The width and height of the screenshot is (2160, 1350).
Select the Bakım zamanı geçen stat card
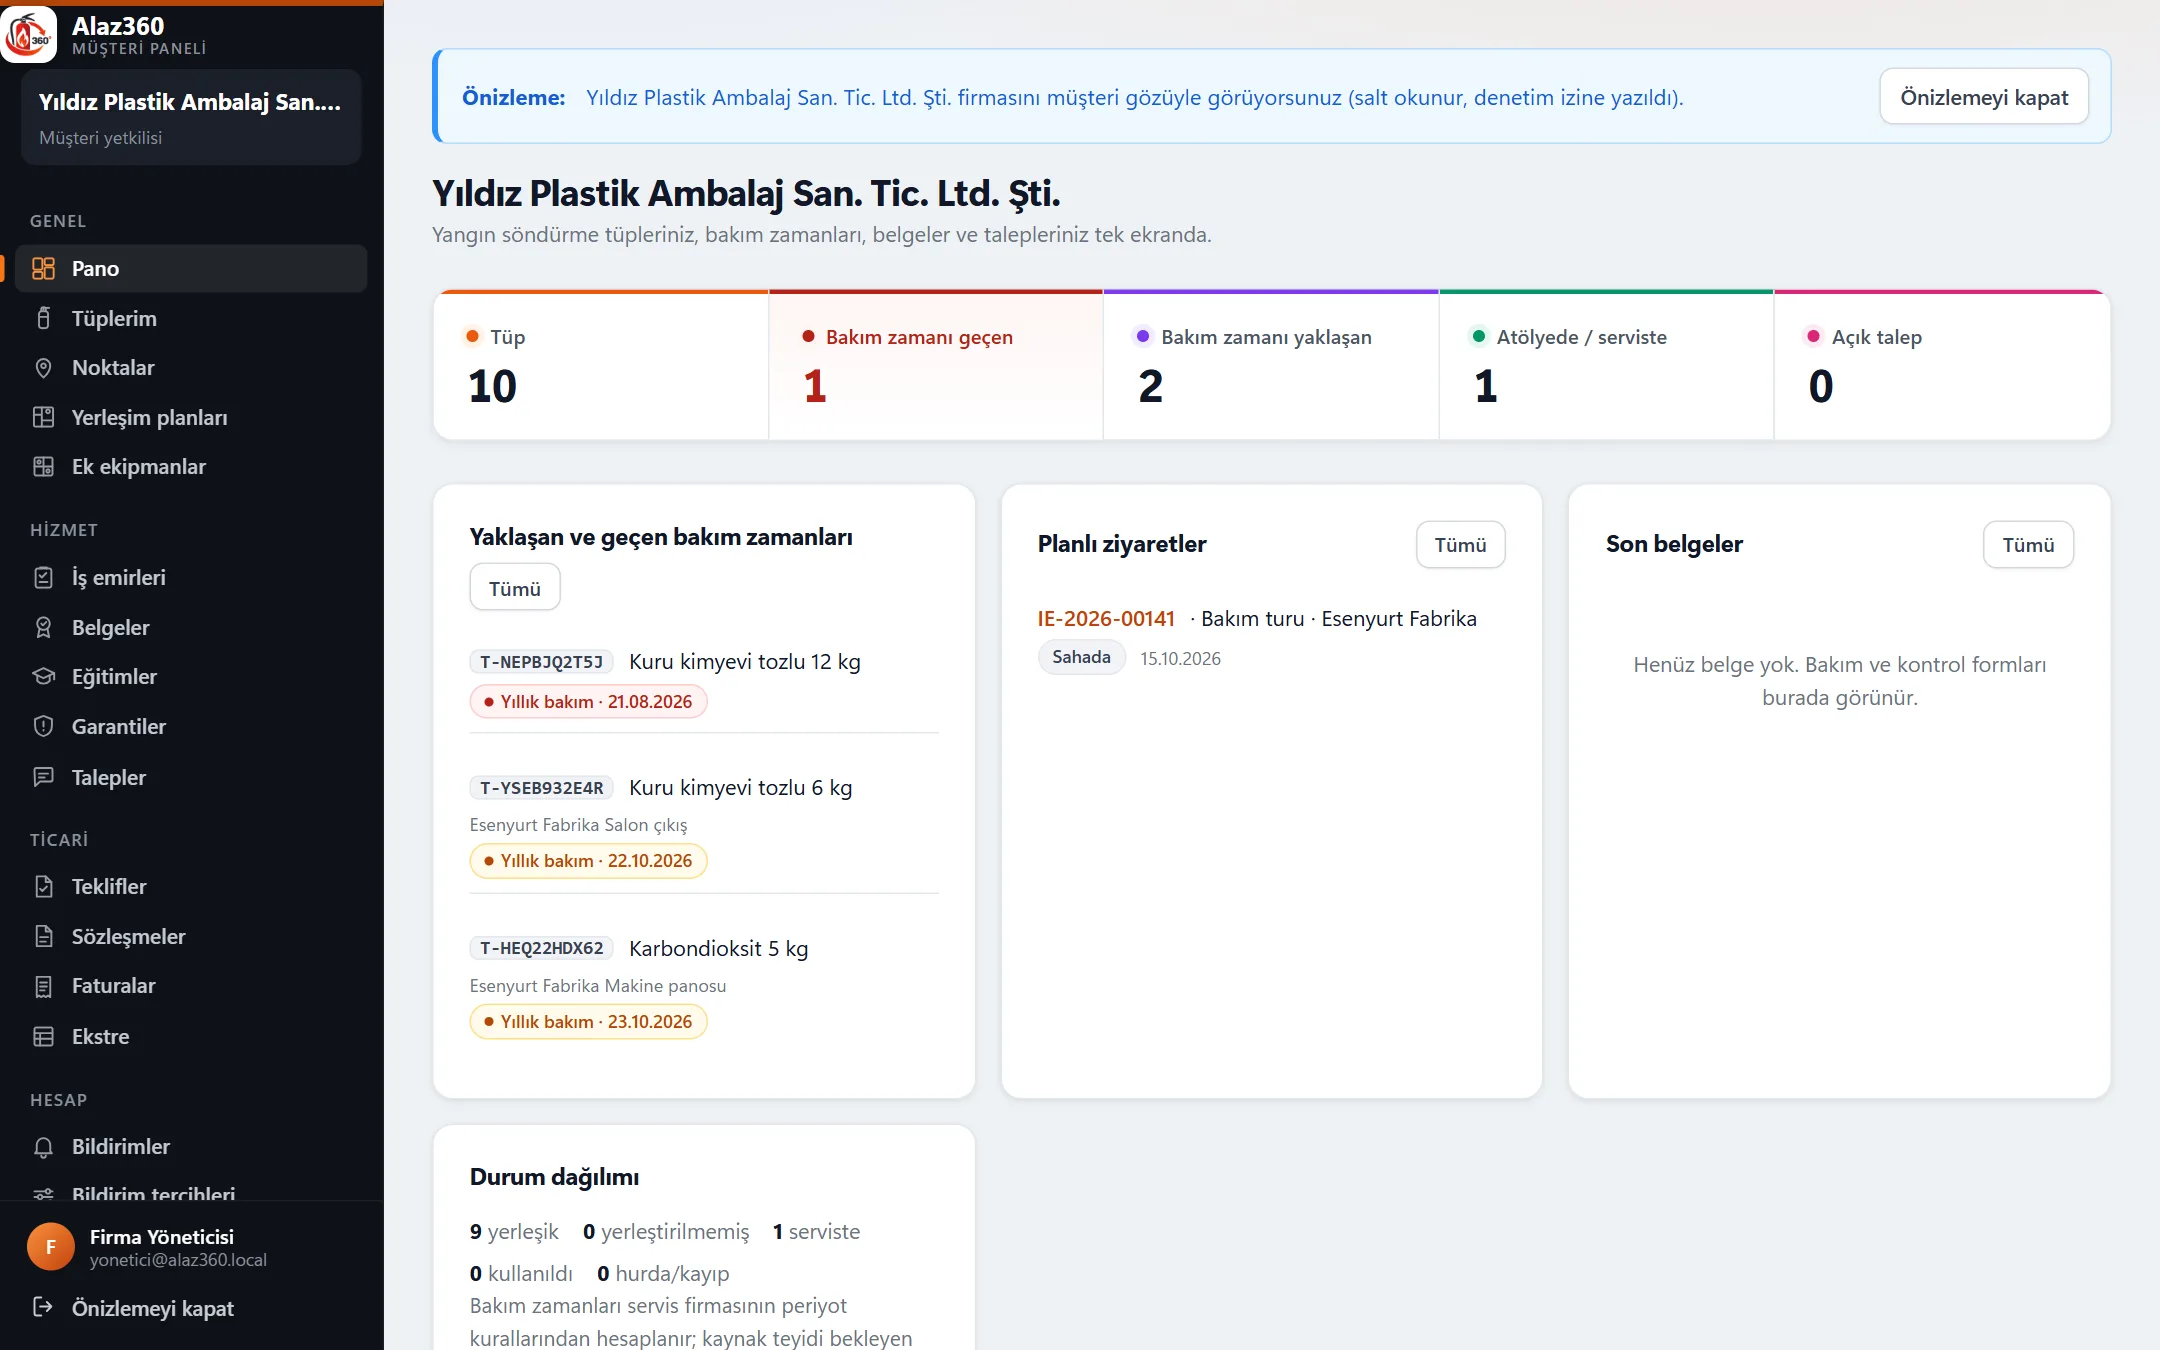click(x=936, y=366)
